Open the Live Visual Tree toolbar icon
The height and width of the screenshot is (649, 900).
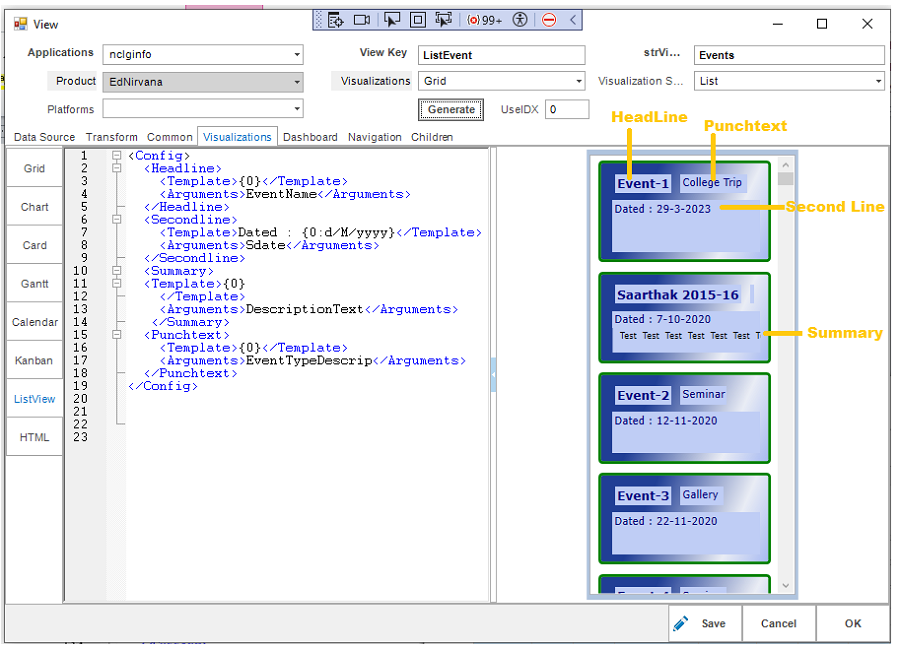[x=336, y=20]
